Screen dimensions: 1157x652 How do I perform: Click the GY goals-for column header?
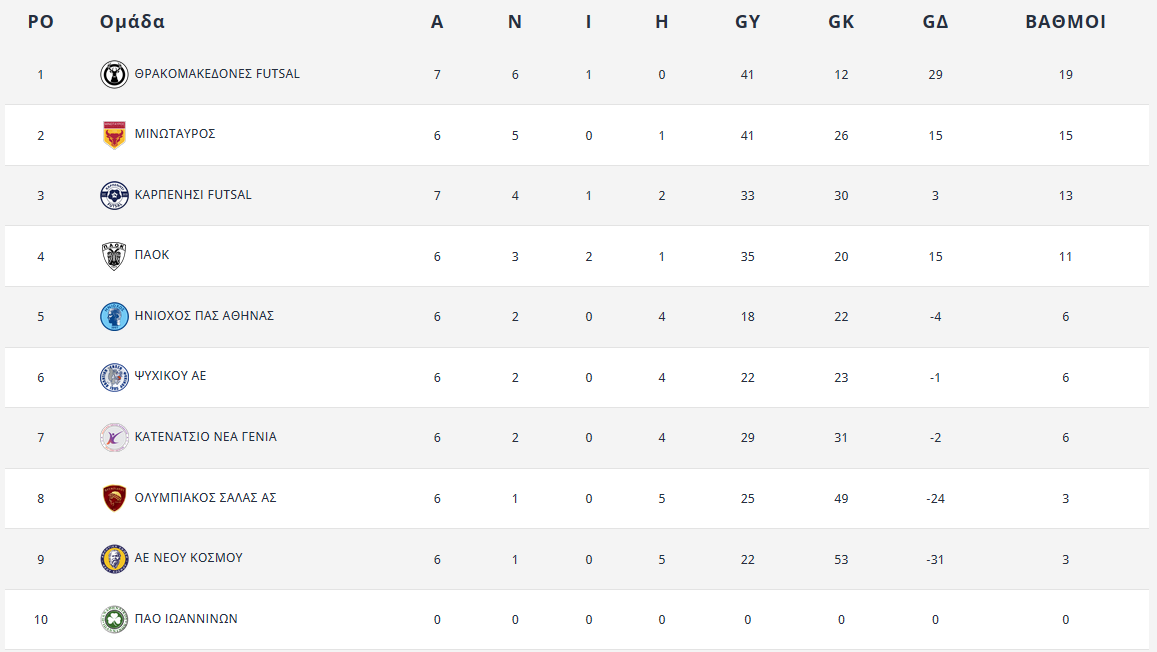[747, 22]
